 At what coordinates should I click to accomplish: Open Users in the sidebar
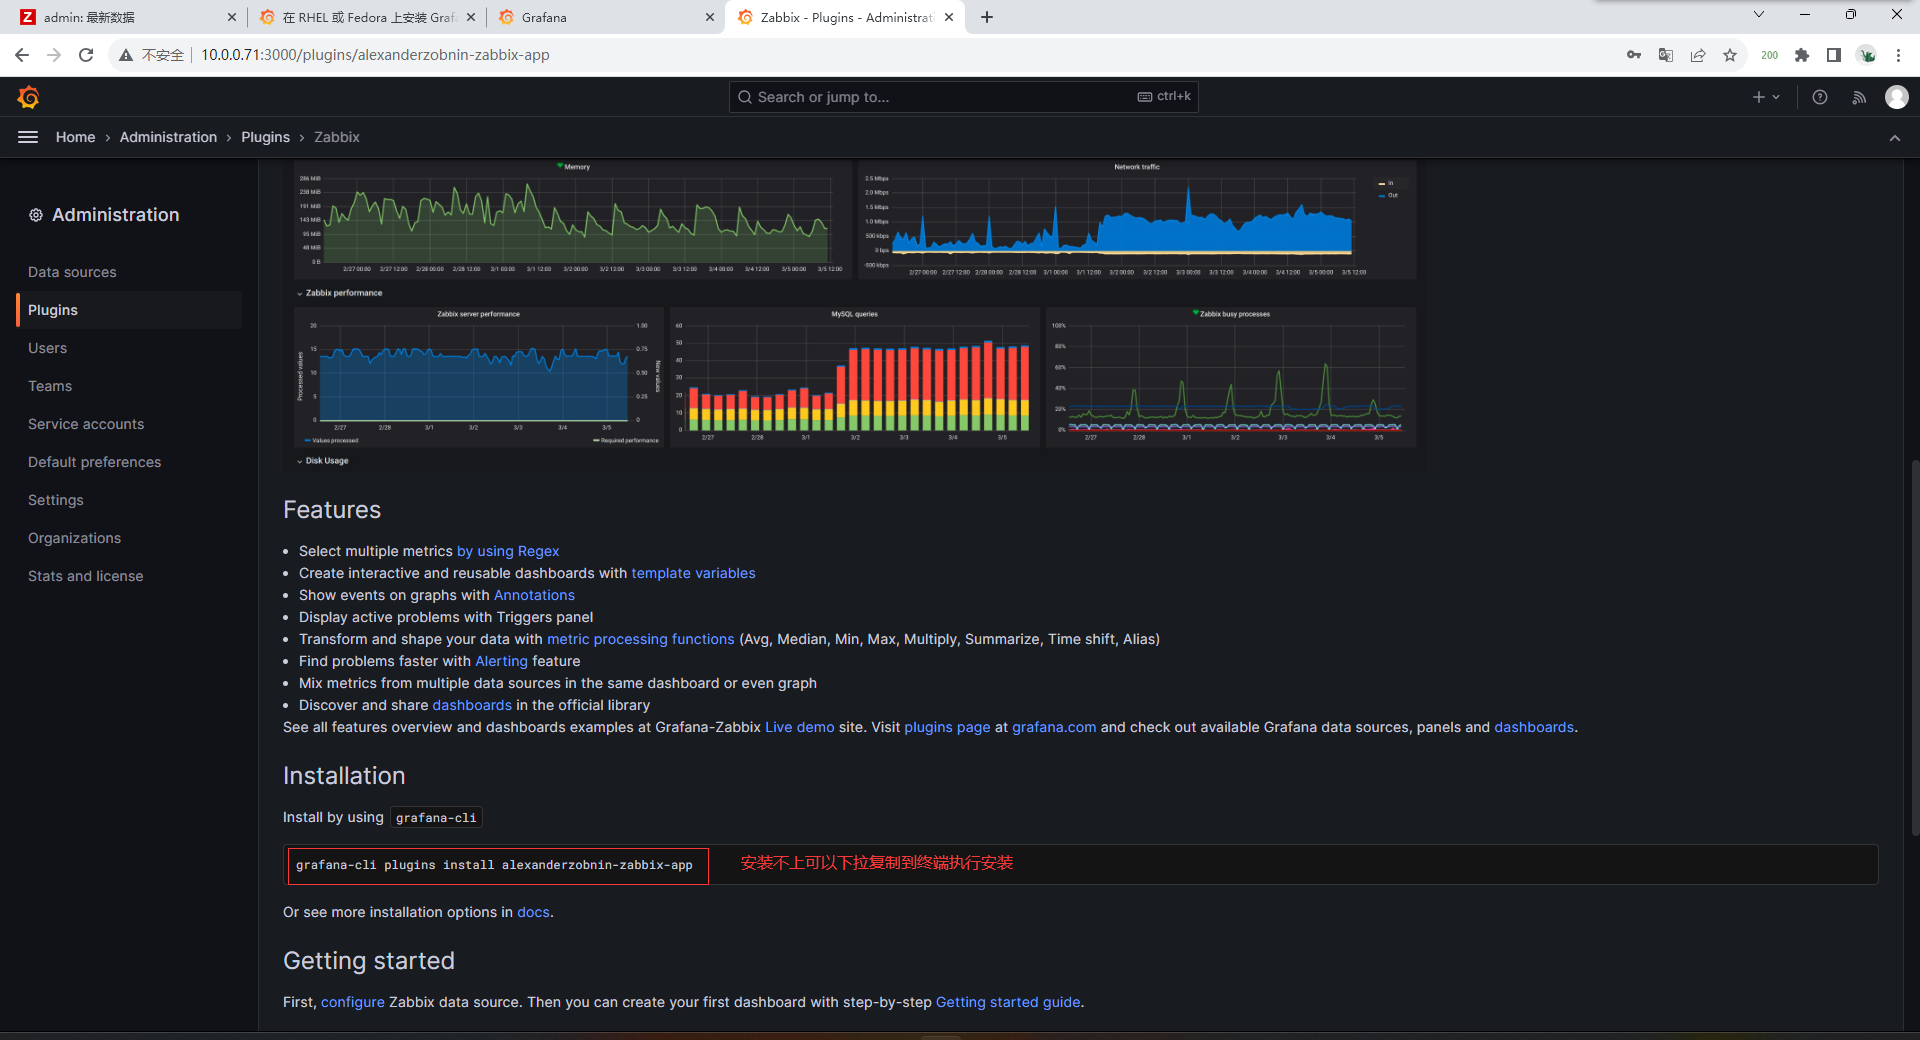pyautogui.click(x=47, y=348)
